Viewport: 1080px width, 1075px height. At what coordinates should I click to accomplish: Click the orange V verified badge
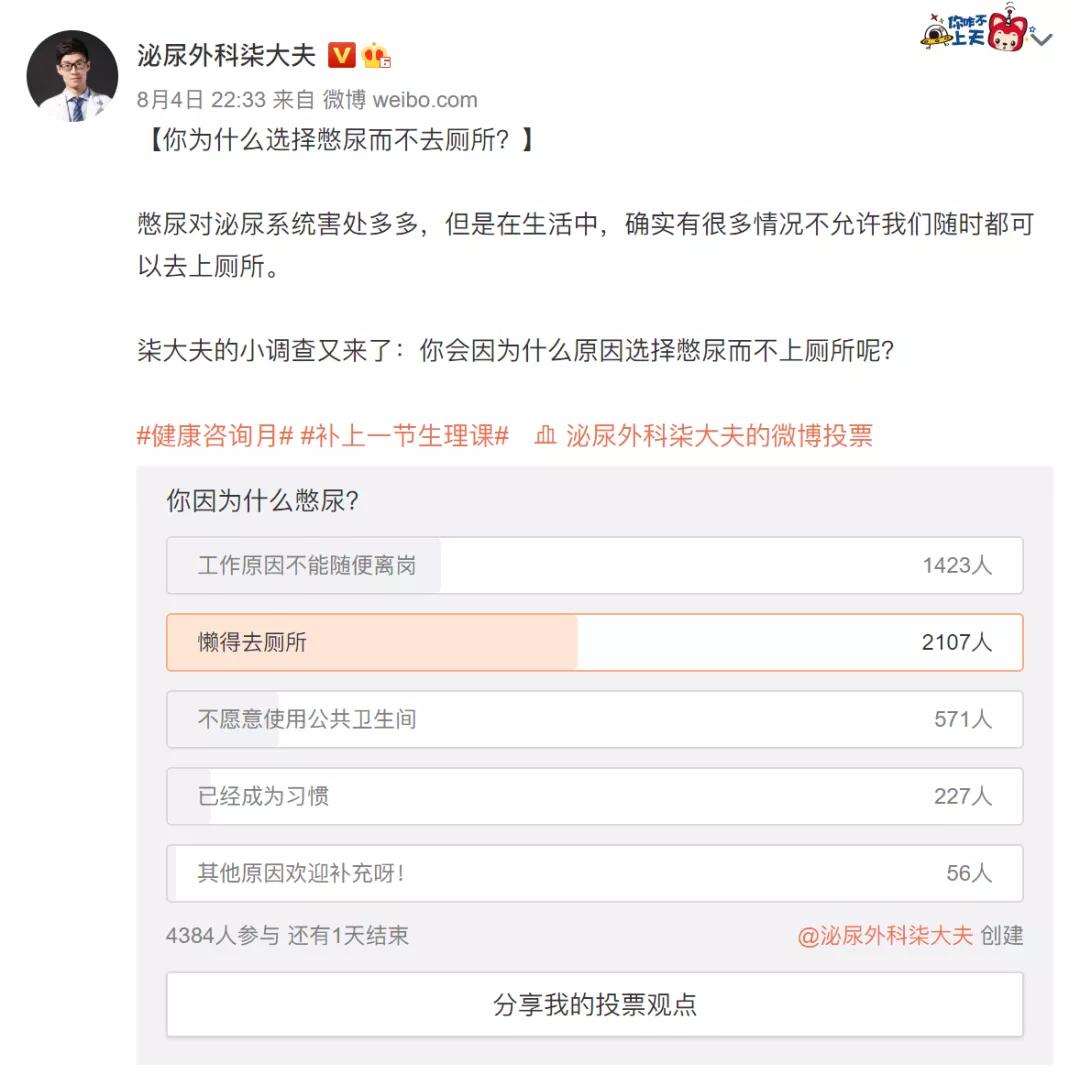click(x=342, y=57)
